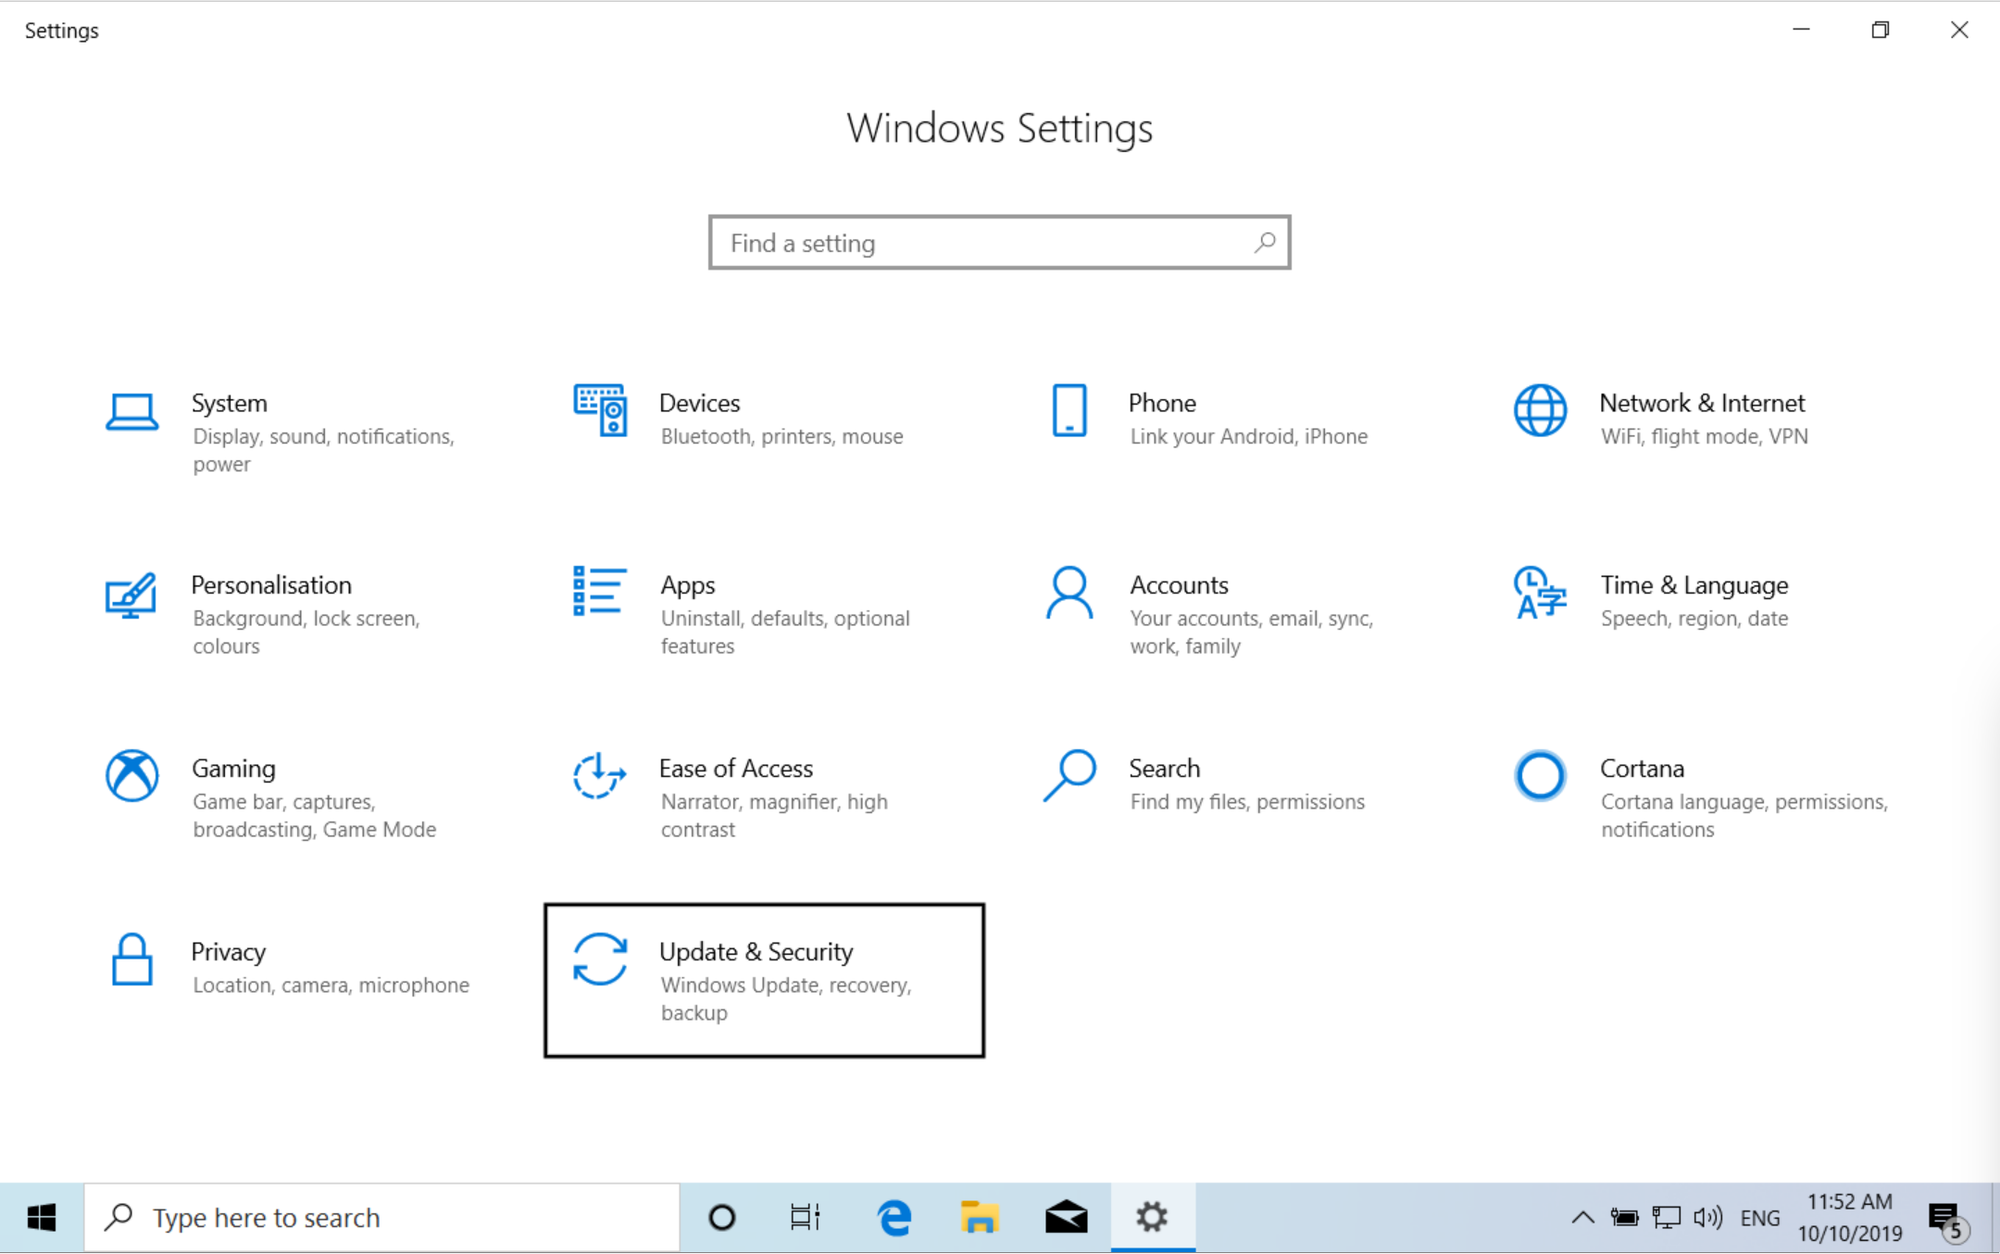Click the ENG language indicator

coord(1760,1218)
